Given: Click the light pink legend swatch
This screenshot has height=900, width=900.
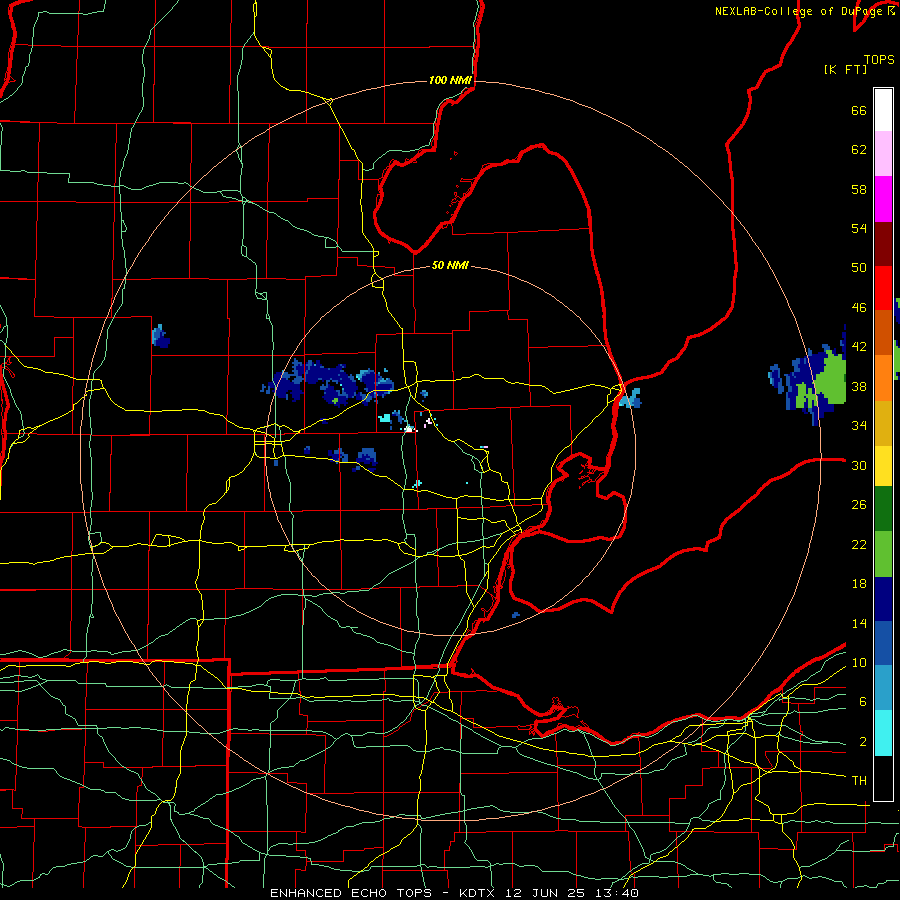Looking at the screenshot, I should (883, 154).
